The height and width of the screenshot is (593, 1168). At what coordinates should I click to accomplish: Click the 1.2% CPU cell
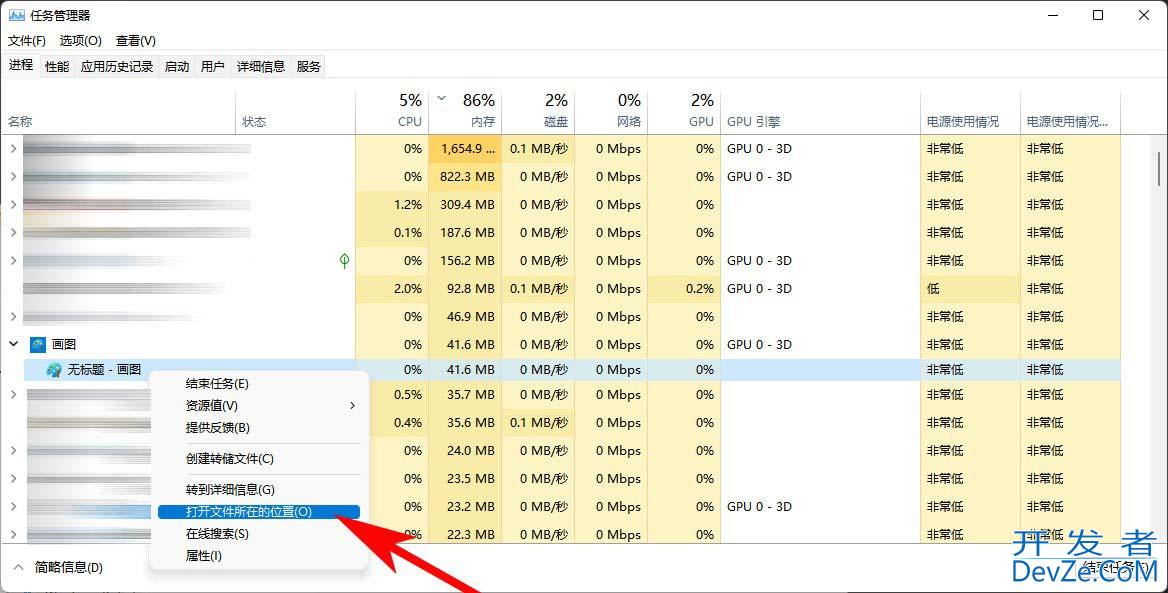[392, 204]
